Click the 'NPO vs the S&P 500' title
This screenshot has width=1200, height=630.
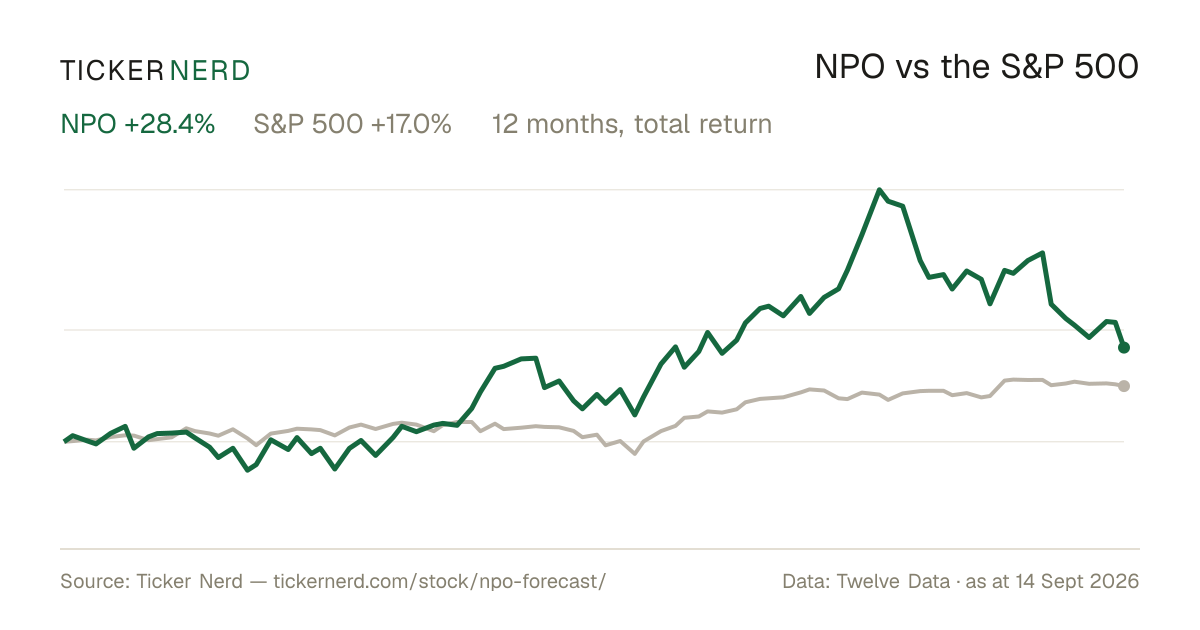tap(977, 67)
